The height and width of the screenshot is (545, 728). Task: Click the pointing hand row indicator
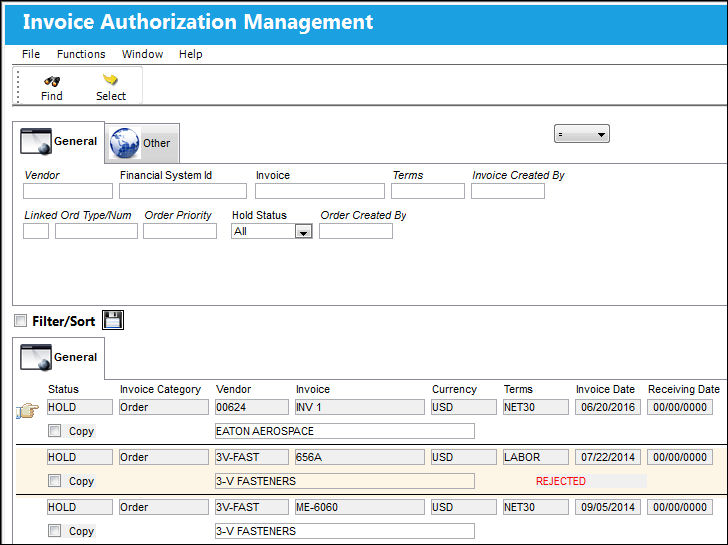[x=28, y=410]
